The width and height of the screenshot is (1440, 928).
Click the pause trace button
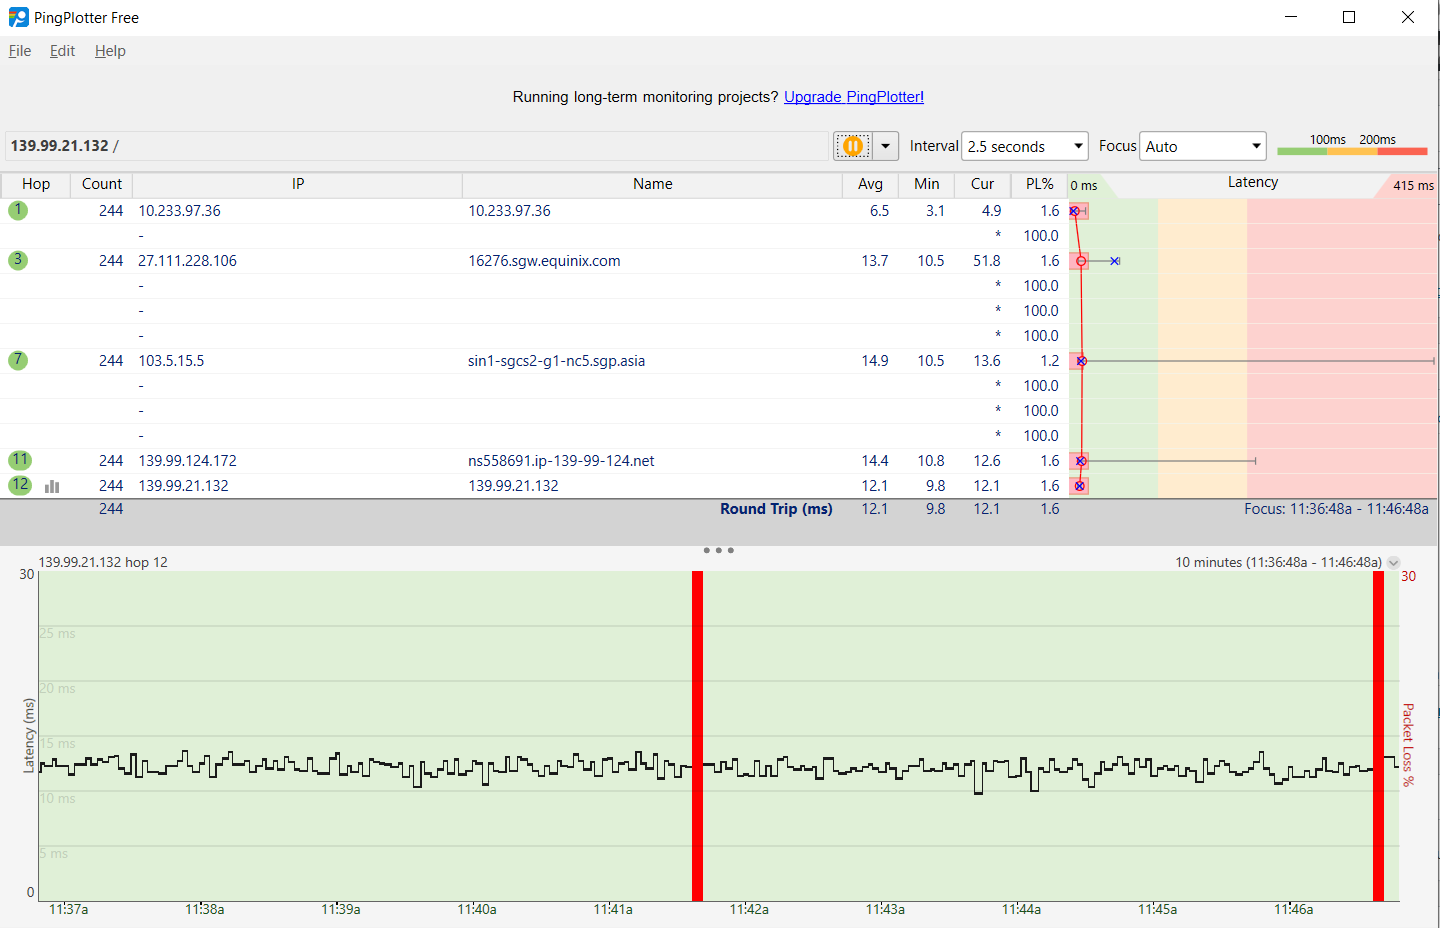[x=853, y=146]
